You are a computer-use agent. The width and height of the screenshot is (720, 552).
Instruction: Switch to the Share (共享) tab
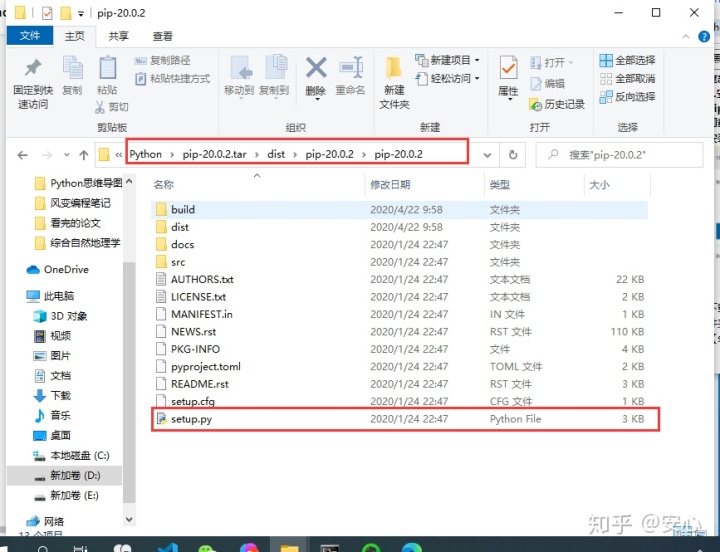[x=118, y=36]
